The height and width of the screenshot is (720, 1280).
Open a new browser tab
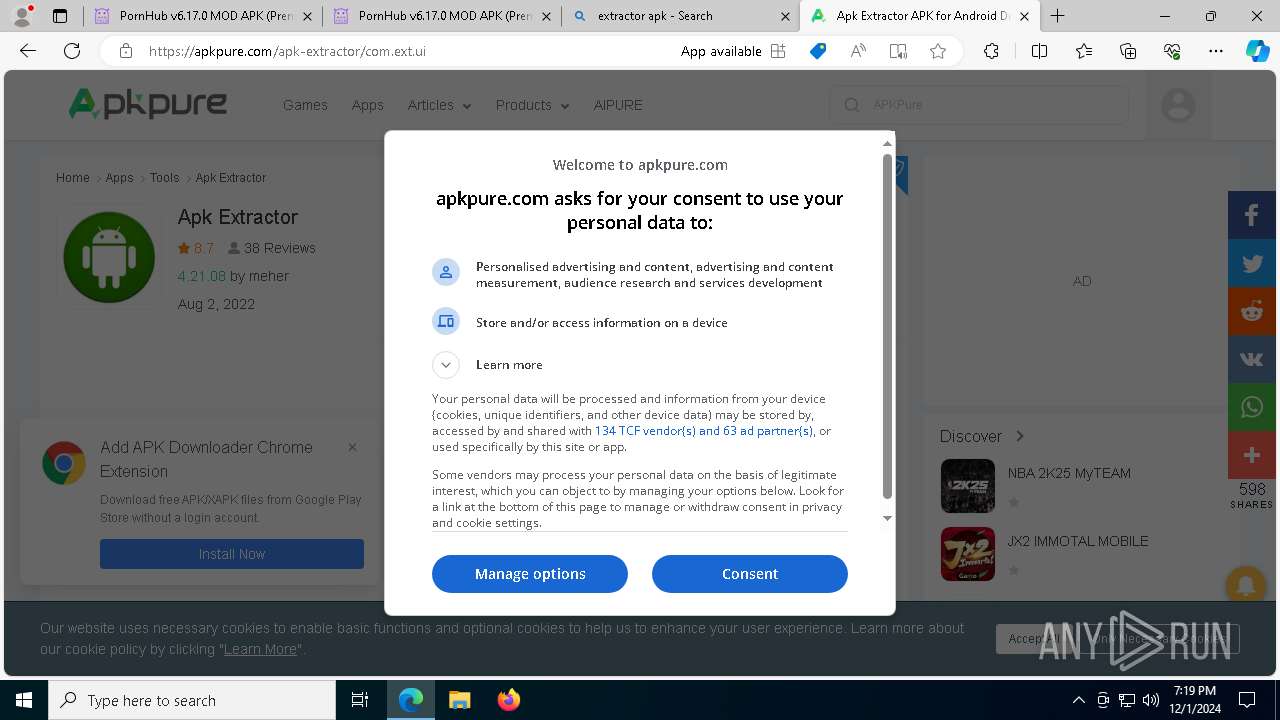pyautogui.click(x=1057, y=16)
